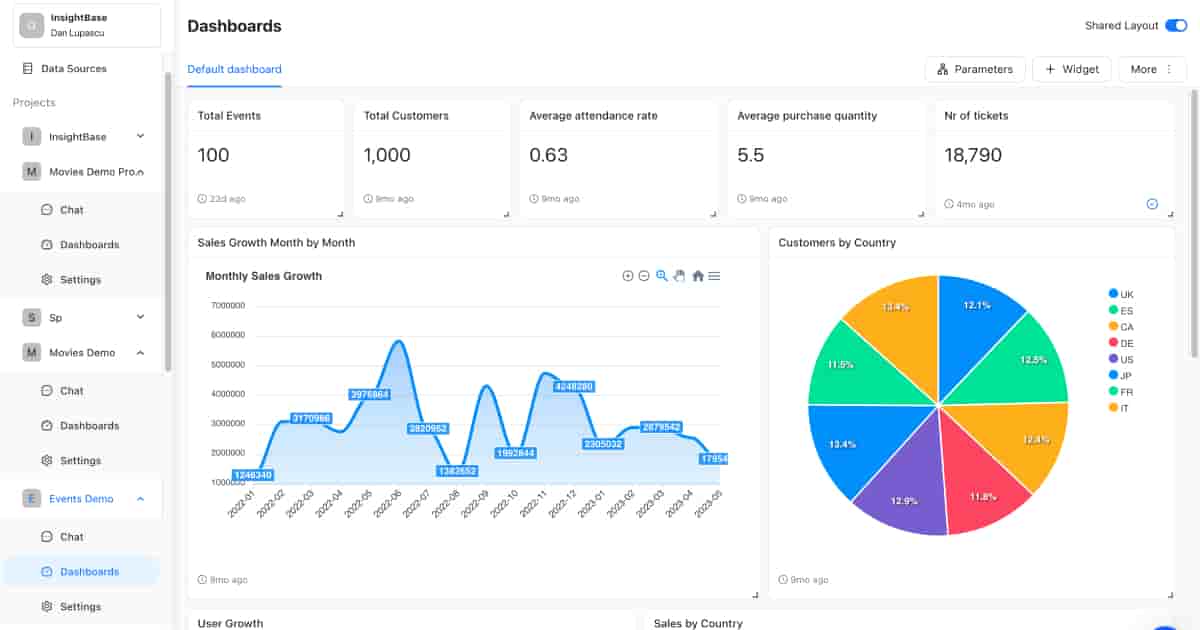
Task: Switch to Default dashboard tab
Action: click(234, 70)
